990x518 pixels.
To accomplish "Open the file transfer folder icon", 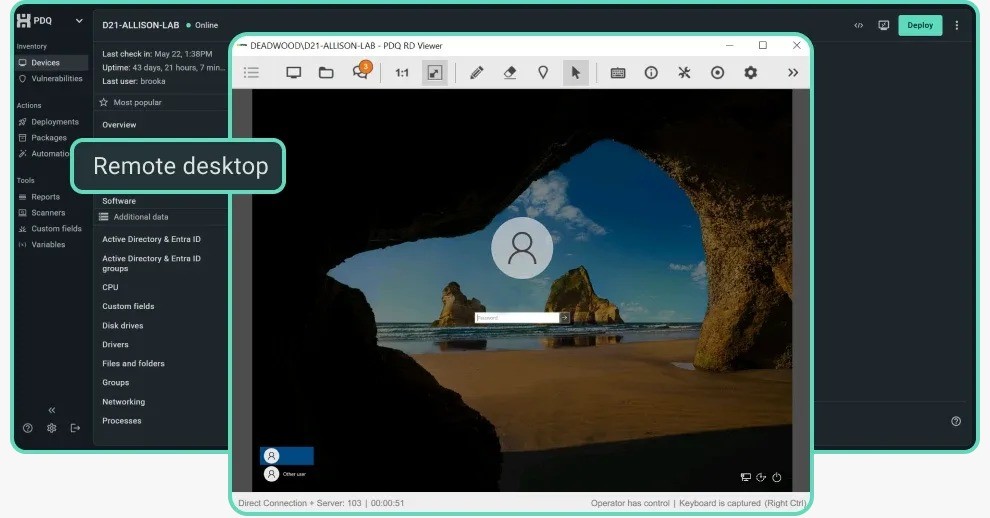I will (x=326, y=73).
